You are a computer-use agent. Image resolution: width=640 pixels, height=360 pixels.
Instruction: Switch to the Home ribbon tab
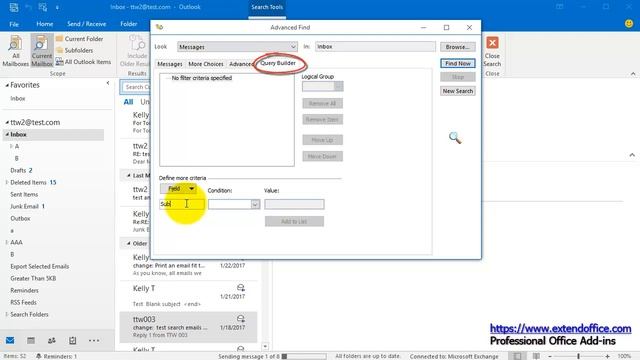pos(44,24)
